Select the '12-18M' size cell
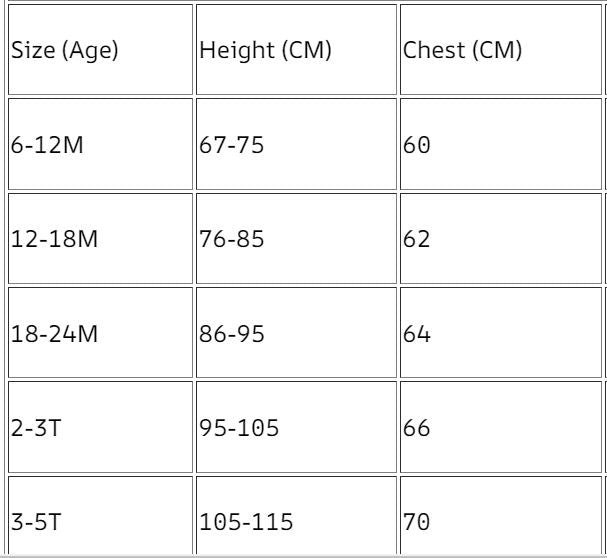Screen dimensions: 607x558 (x=100, y=239)
